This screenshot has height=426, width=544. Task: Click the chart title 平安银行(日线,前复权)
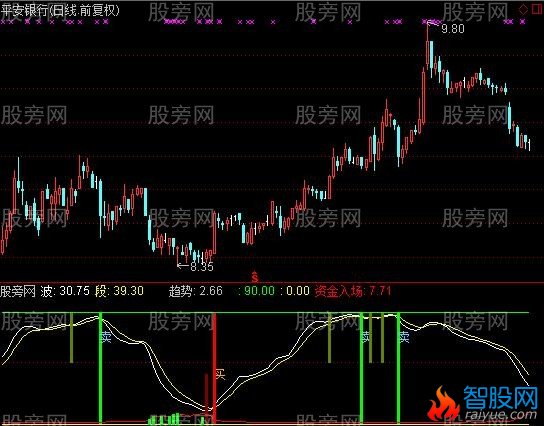[x=60, y=11]
